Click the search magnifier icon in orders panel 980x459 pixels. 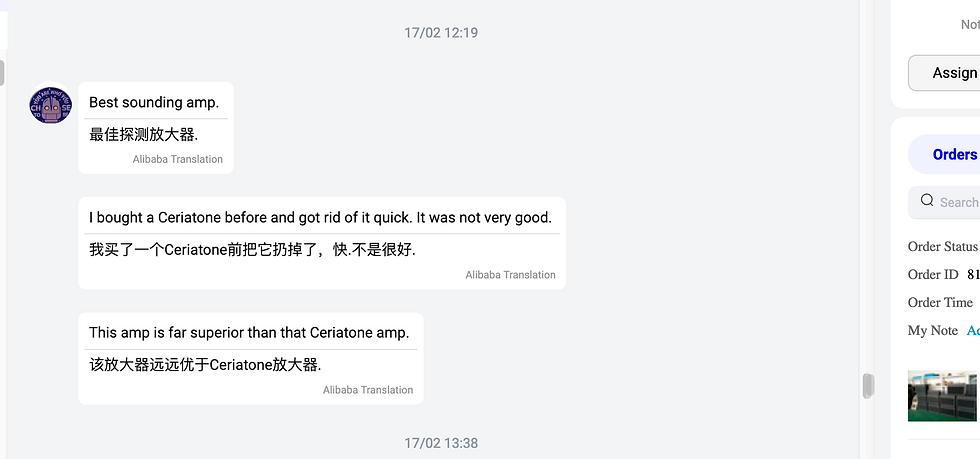point(927,201)
